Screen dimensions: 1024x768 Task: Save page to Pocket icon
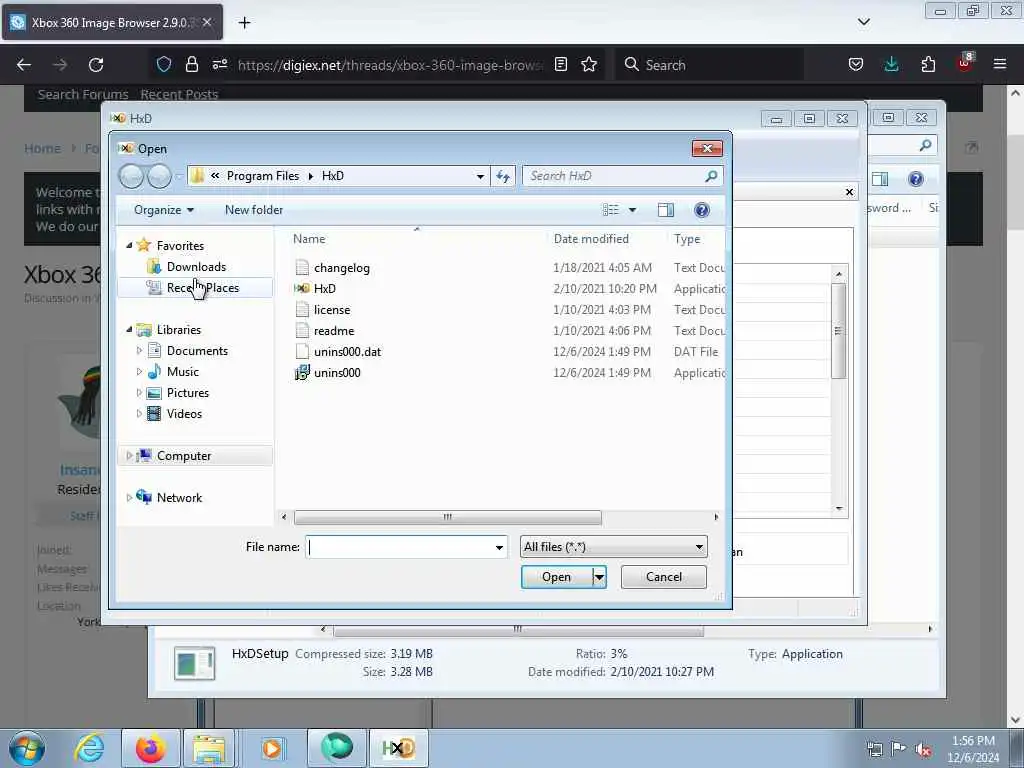(x=856, y=65)
